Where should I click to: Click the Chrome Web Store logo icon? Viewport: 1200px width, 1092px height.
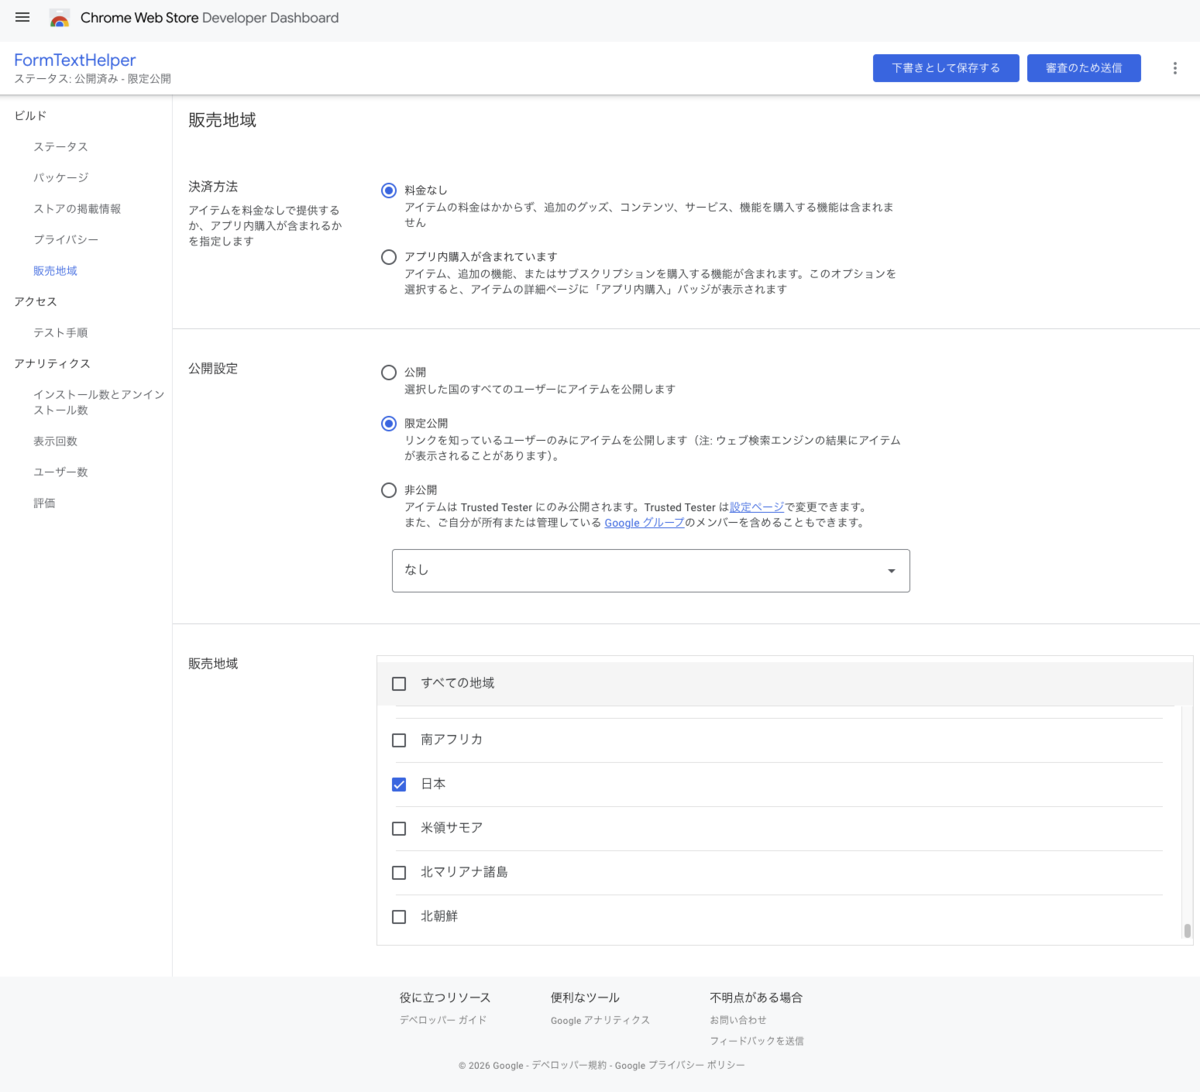pyautogui.click(x=60, y=18)
